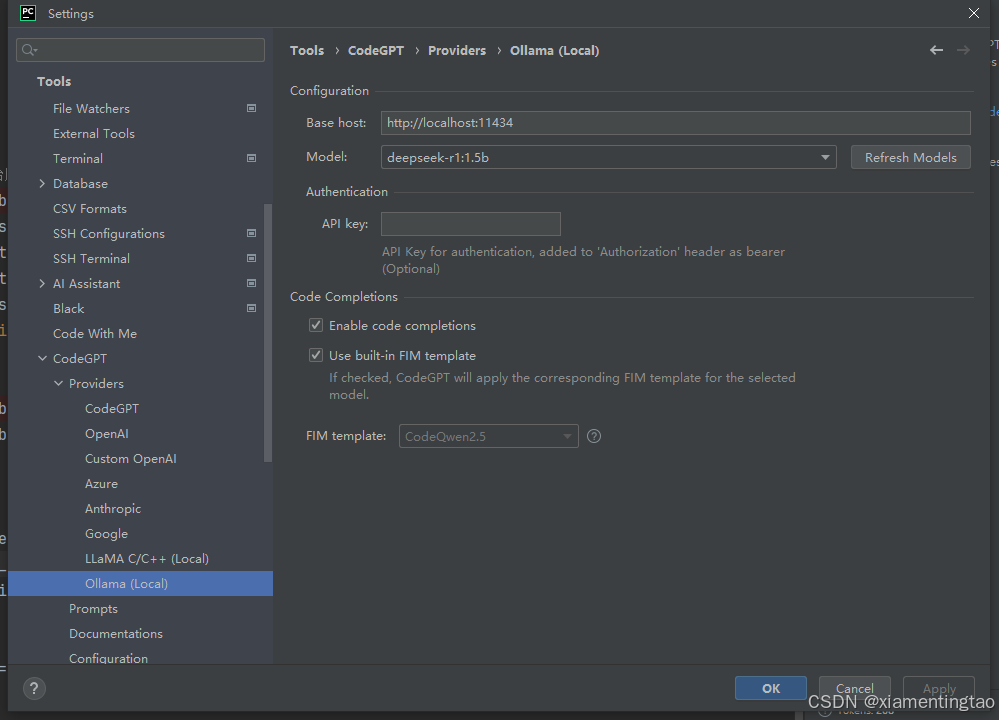Open Documentations under CodeGPT
The width and height of the screenshot is (999, 720).
coord(115,633)
